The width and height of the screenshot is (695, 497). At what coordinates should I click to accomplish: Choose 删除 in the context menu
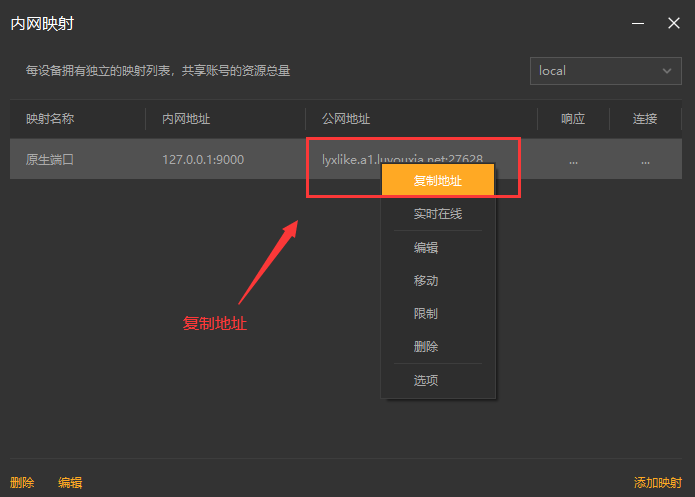[x=438, y=346]
